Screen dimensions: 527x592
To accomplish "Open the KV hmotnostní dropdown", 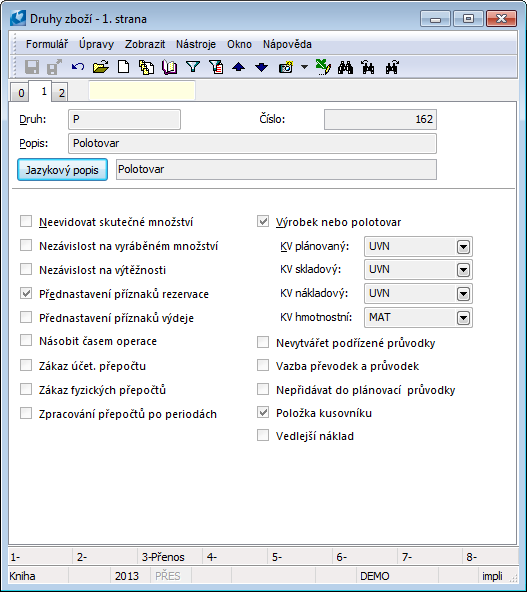I will coord(463,318).
